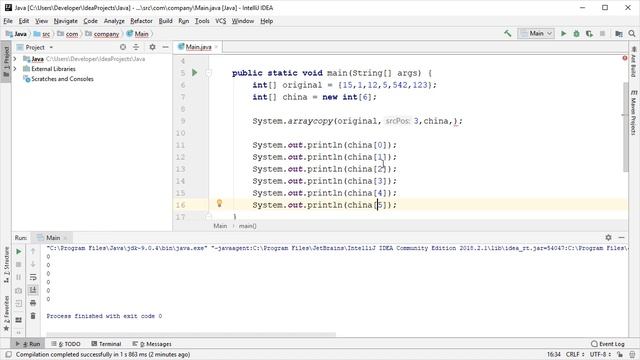Screen dimensions: 640x360
Task: Close the Main.java editor tab
Action: coord(216,47)
